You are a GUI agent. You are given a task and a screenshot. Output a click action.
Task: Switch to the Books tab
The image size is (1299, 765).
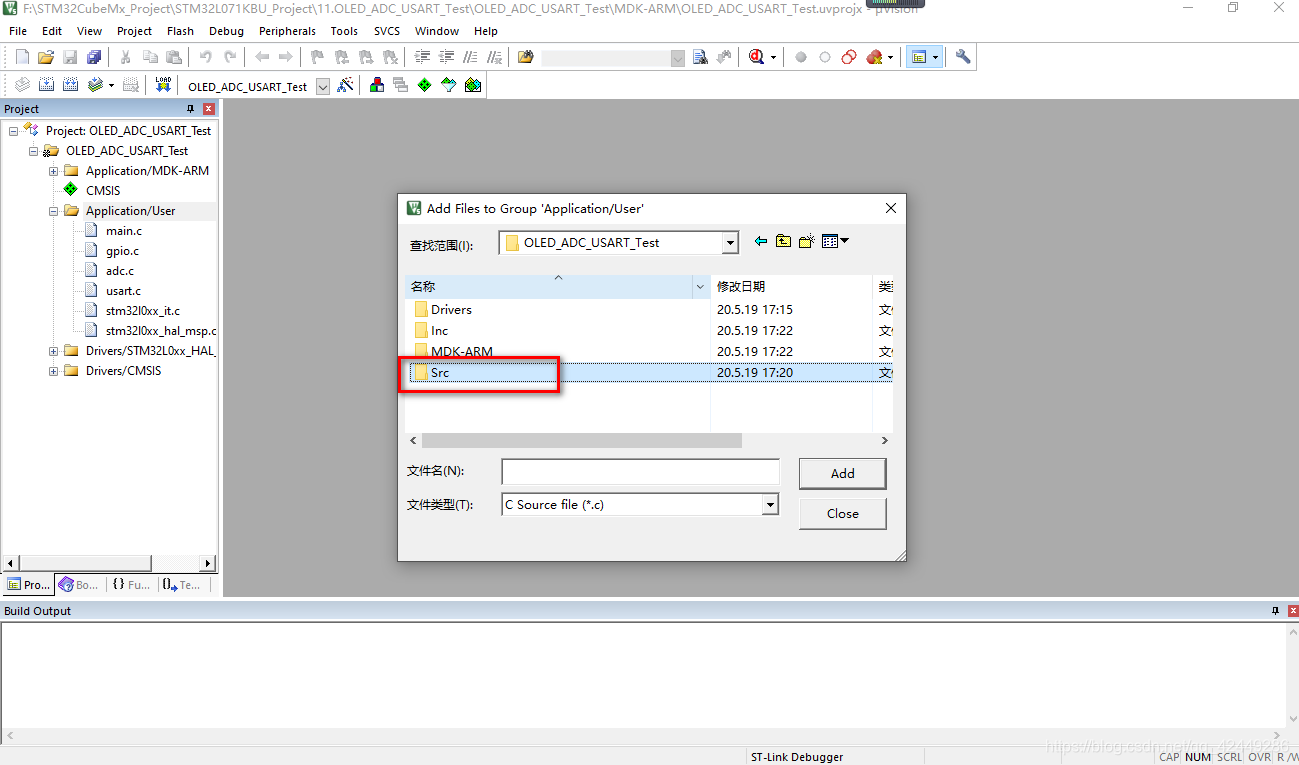79,585
